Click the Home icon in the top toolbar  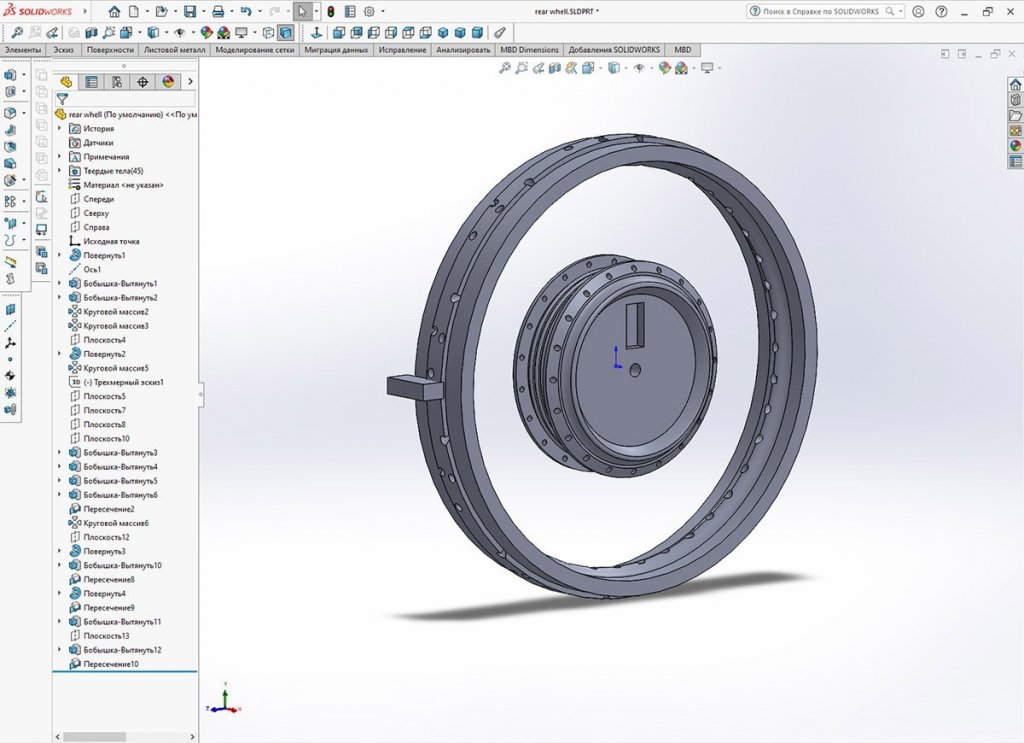point(114,12)
